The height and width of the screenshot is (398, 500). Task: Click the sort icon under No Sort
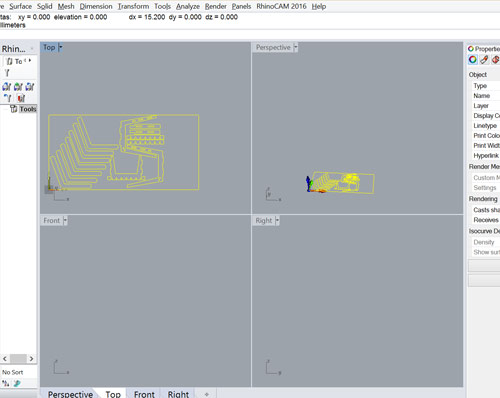coord(6,383)
